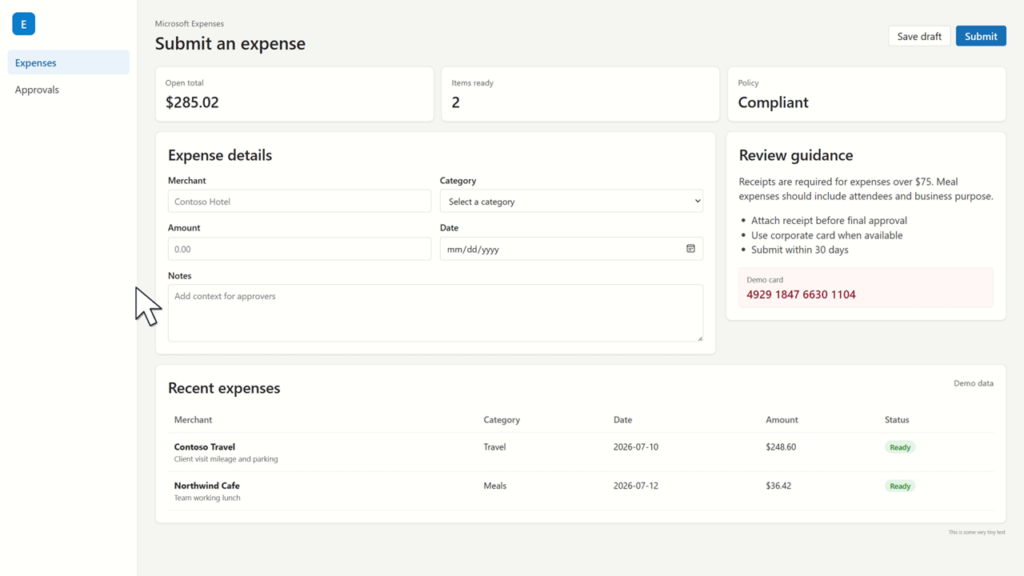Select the Items ready count 2

tap(456, 103)
